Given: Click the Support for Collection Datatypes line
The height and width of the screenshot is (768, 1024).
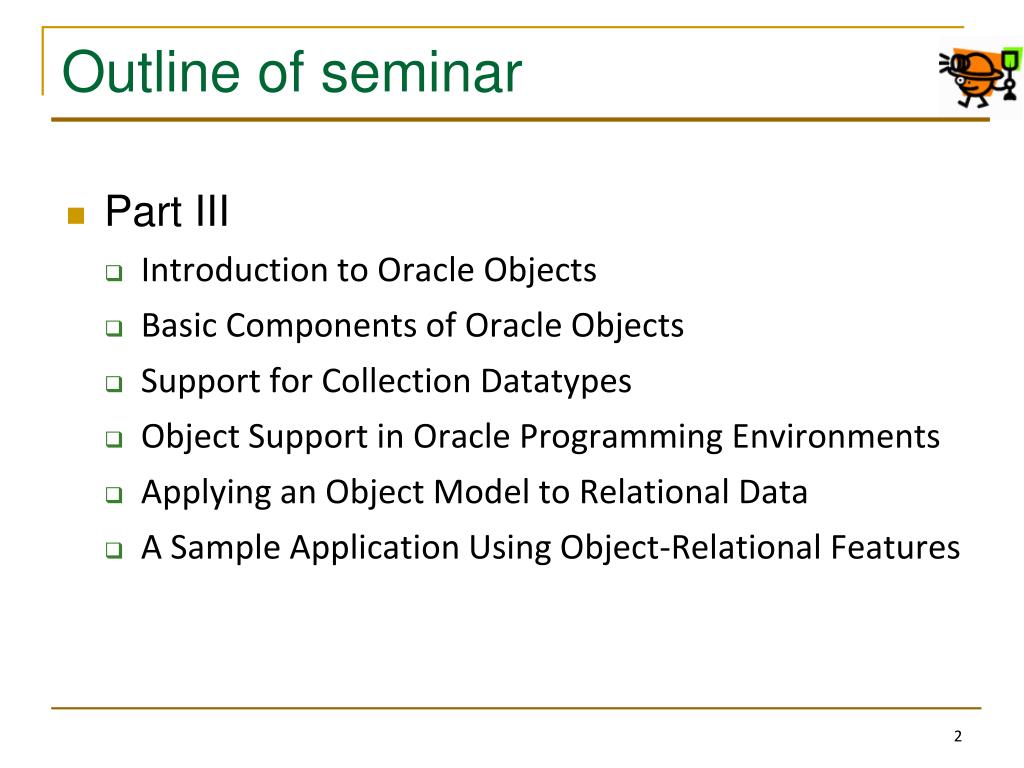Looking at the screenshot, I should pyautogui.click(x=387, y=381).
